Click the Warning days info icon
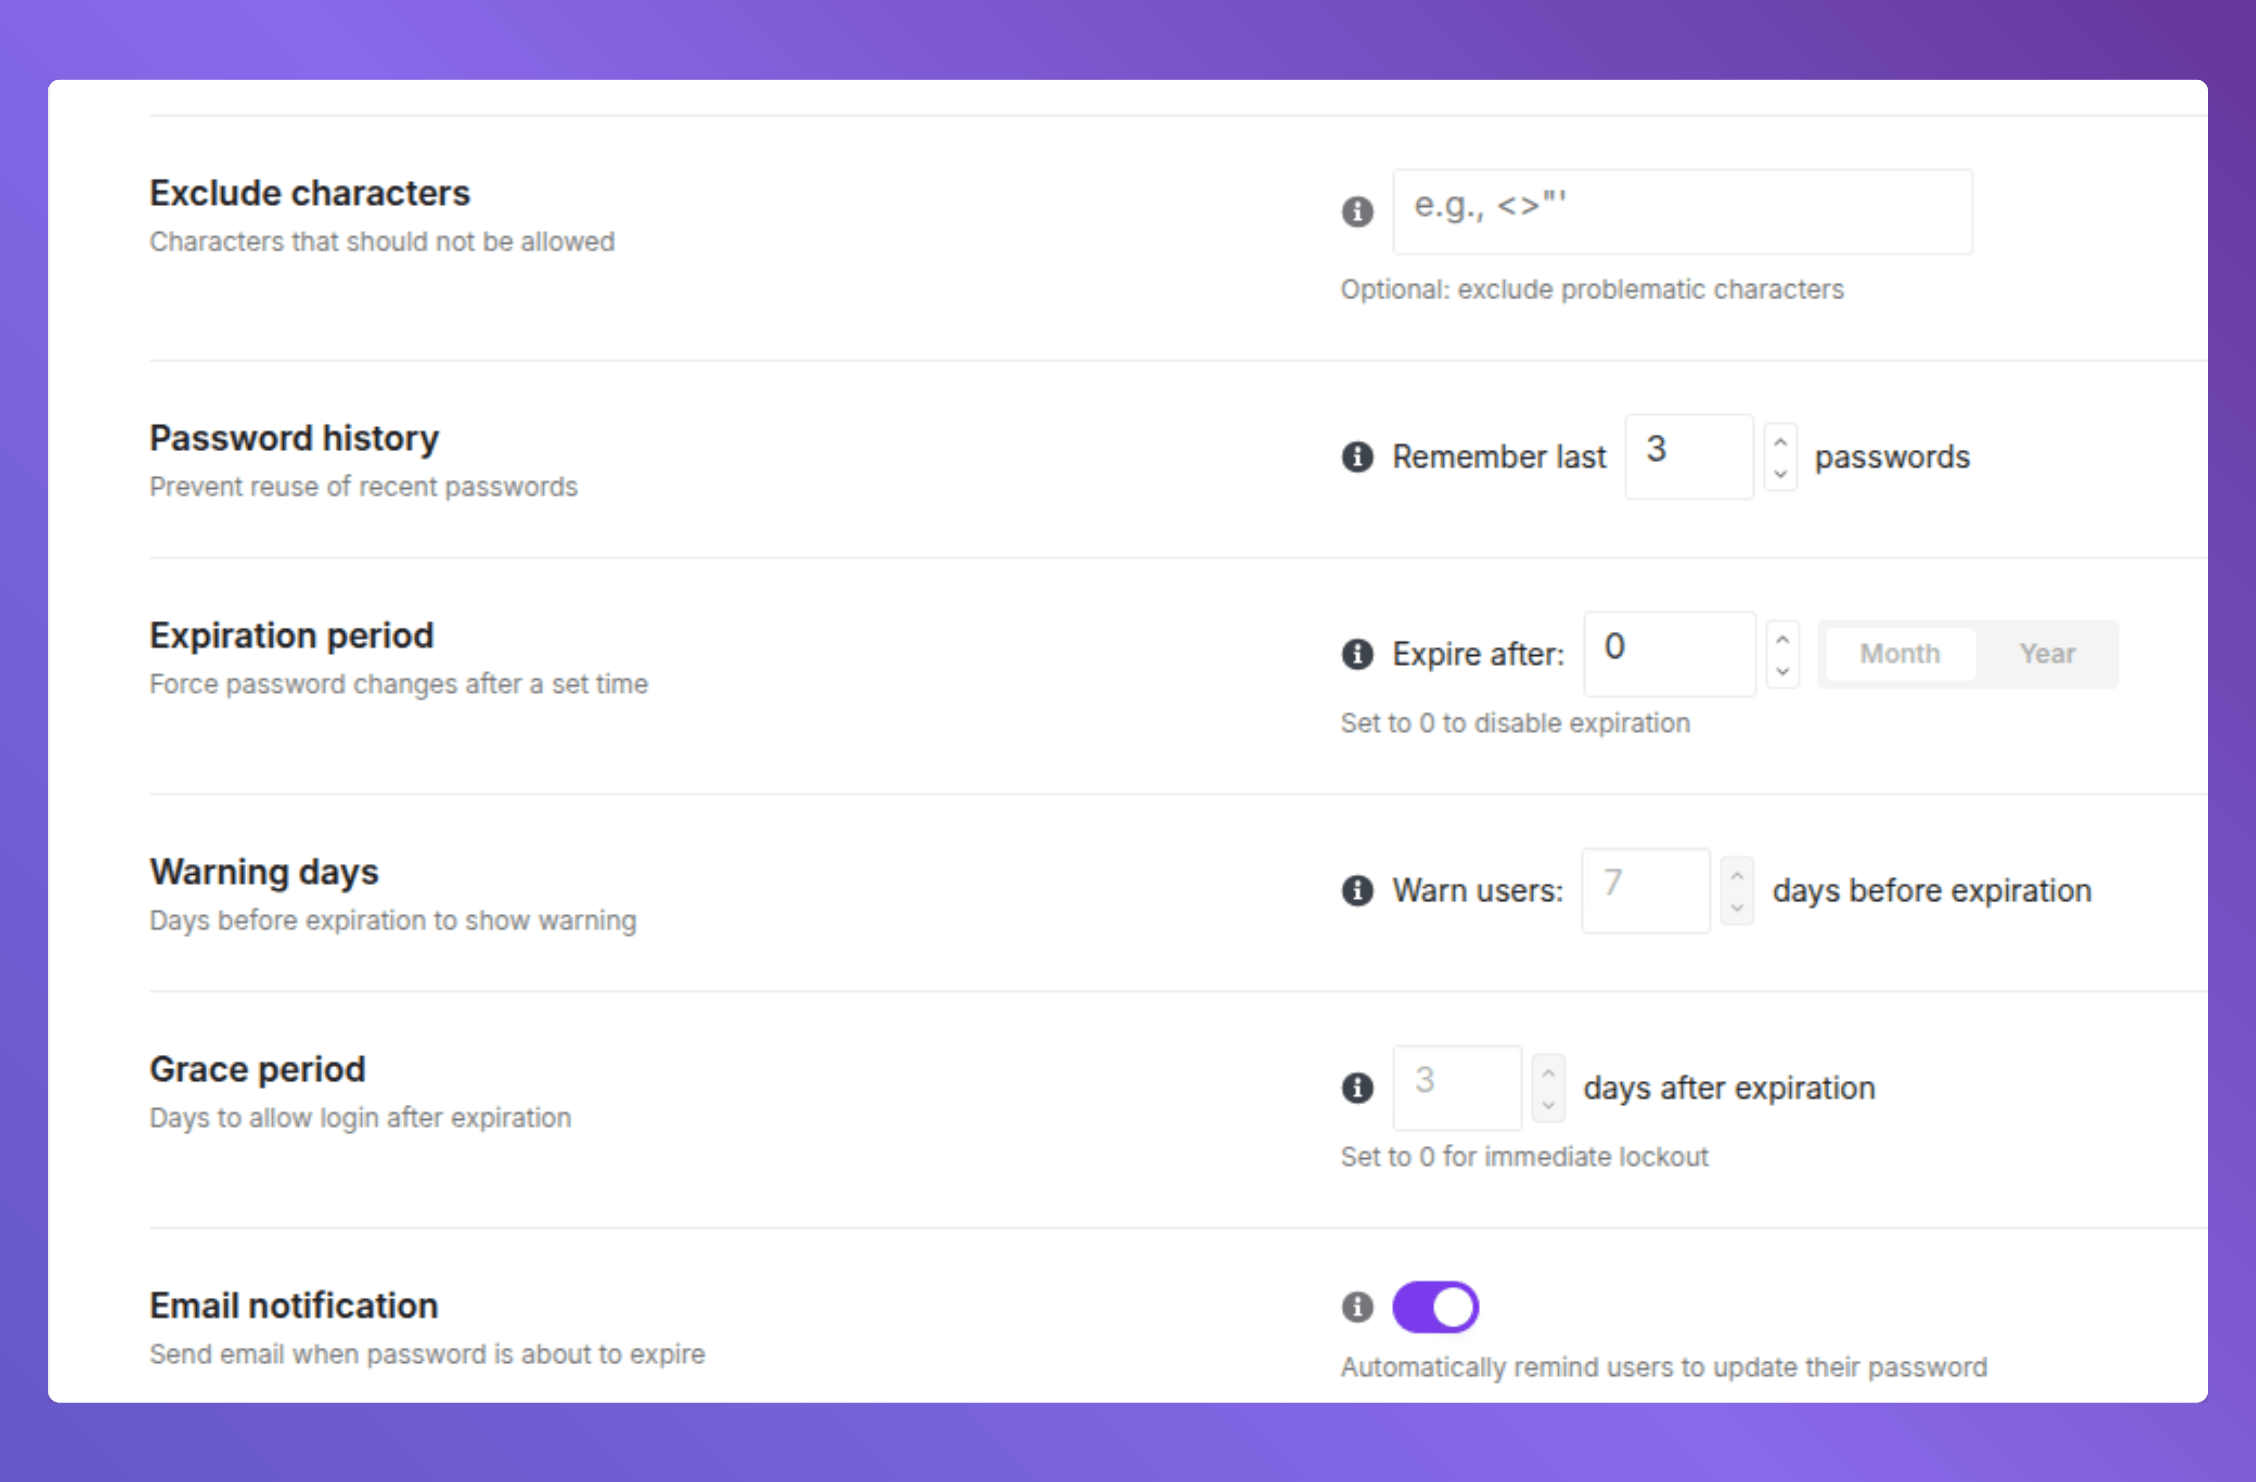This screenshot has height=1482, width=2256. pos(1357,891)
